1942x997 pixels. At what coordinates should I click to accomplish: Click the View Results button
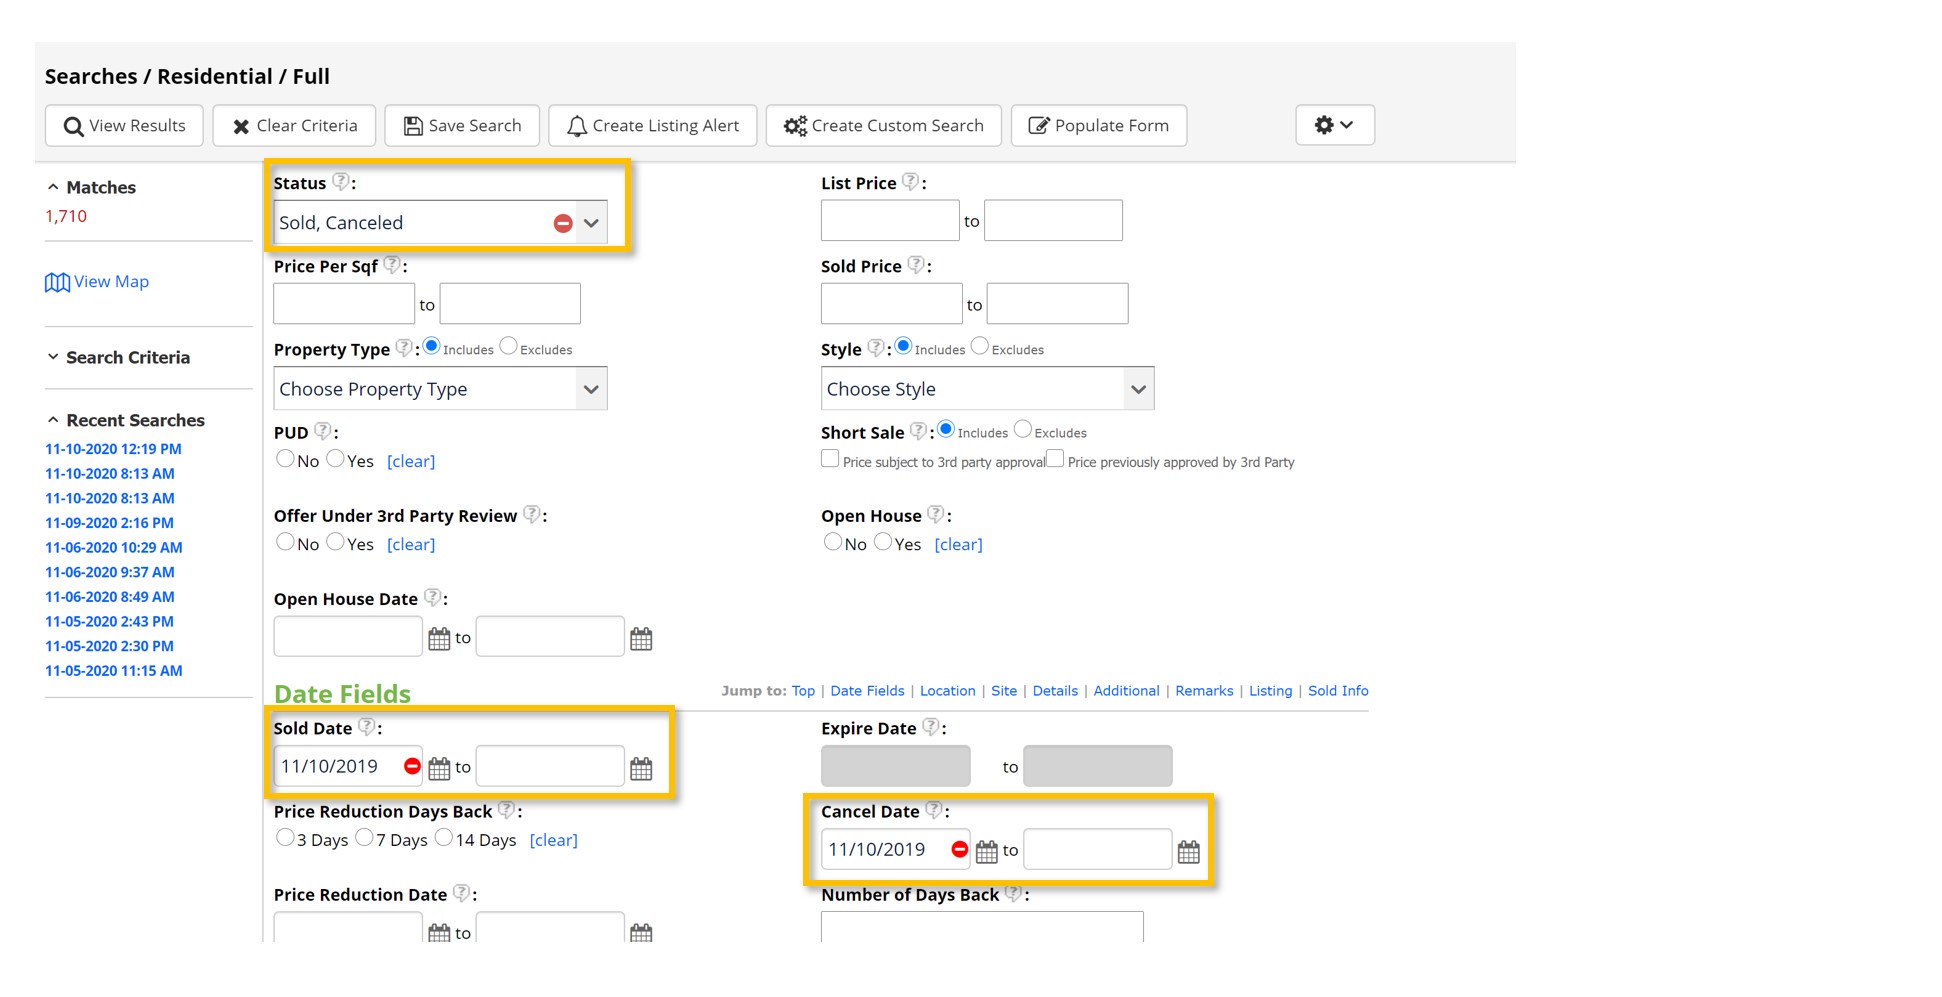(124, 126)
